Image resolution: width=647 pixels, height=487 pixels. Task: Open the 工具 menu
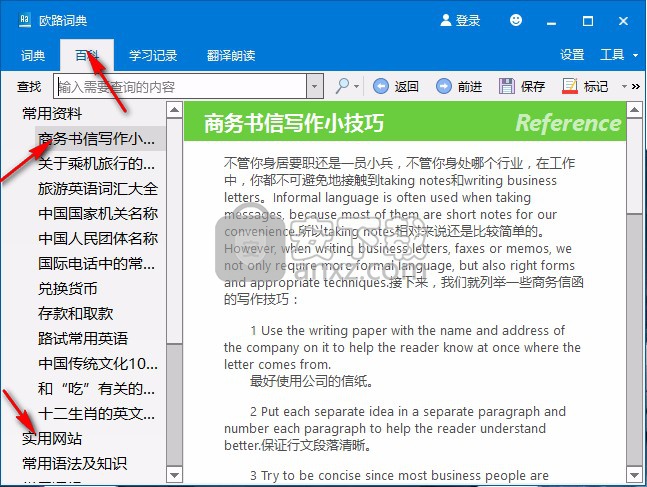click(x=612, y=55)
